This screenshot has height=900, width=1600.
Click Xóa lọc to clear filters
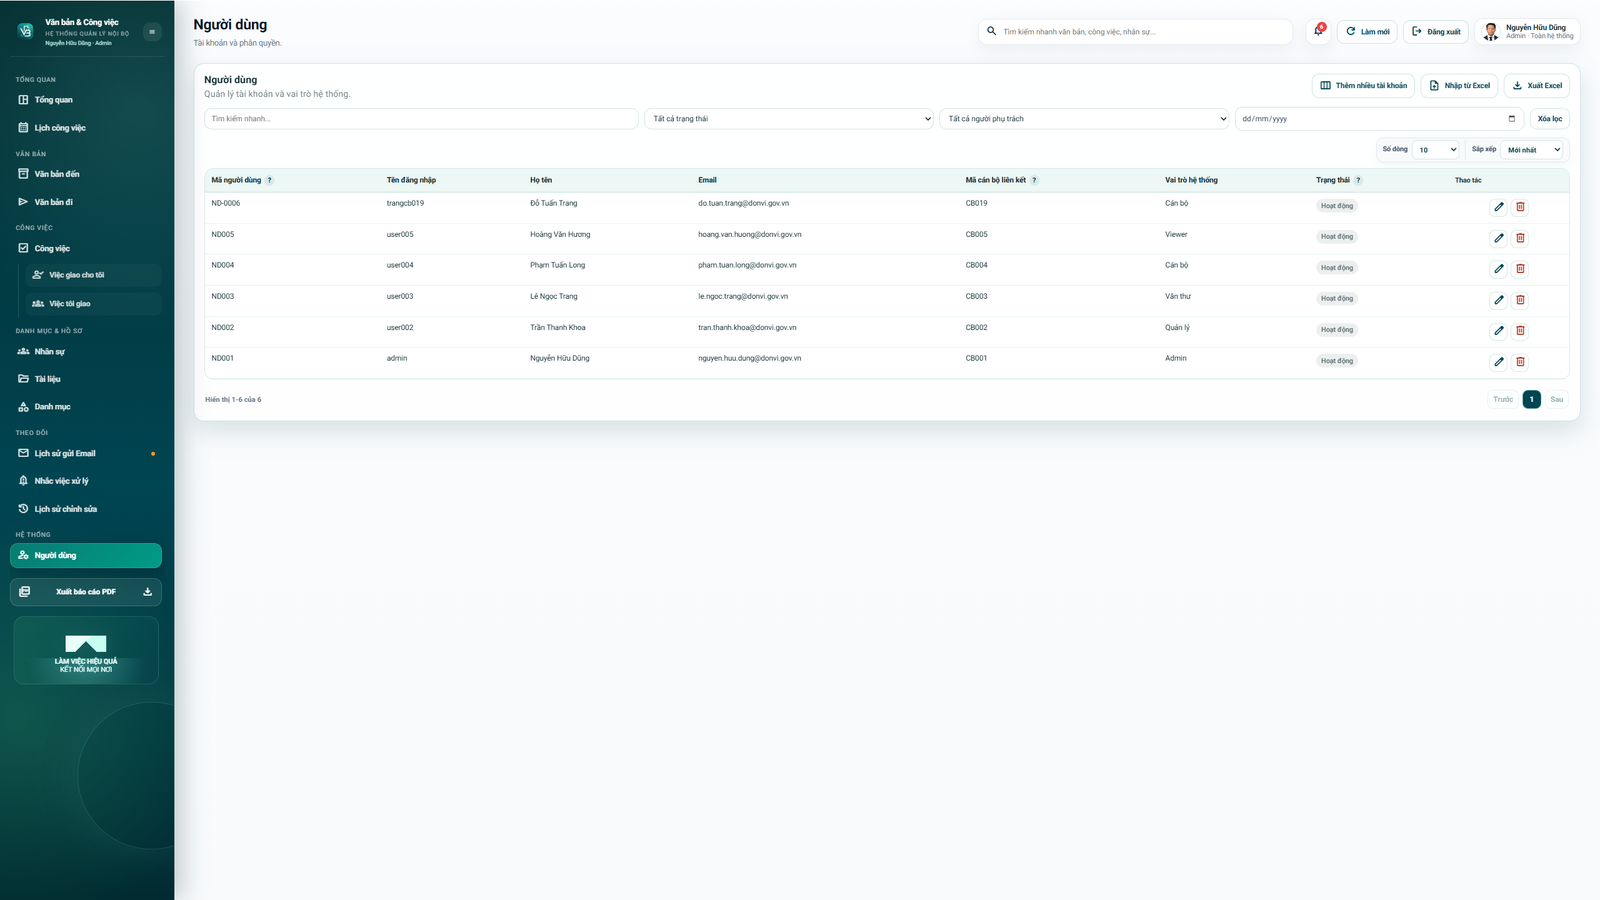pyautogui.click(x=1550, y=119)
